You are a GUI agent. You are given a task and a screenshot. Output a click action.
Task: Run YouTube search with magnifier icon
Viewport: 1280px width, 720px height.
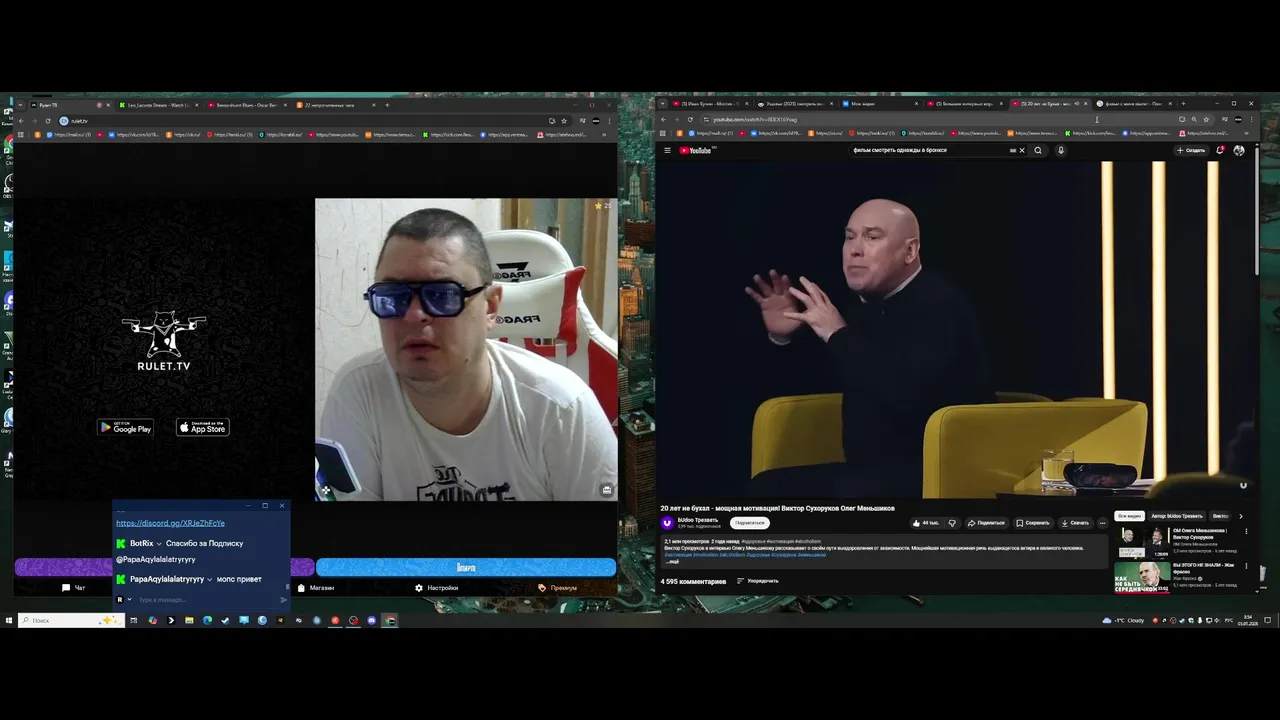(x=1038, y=151)
